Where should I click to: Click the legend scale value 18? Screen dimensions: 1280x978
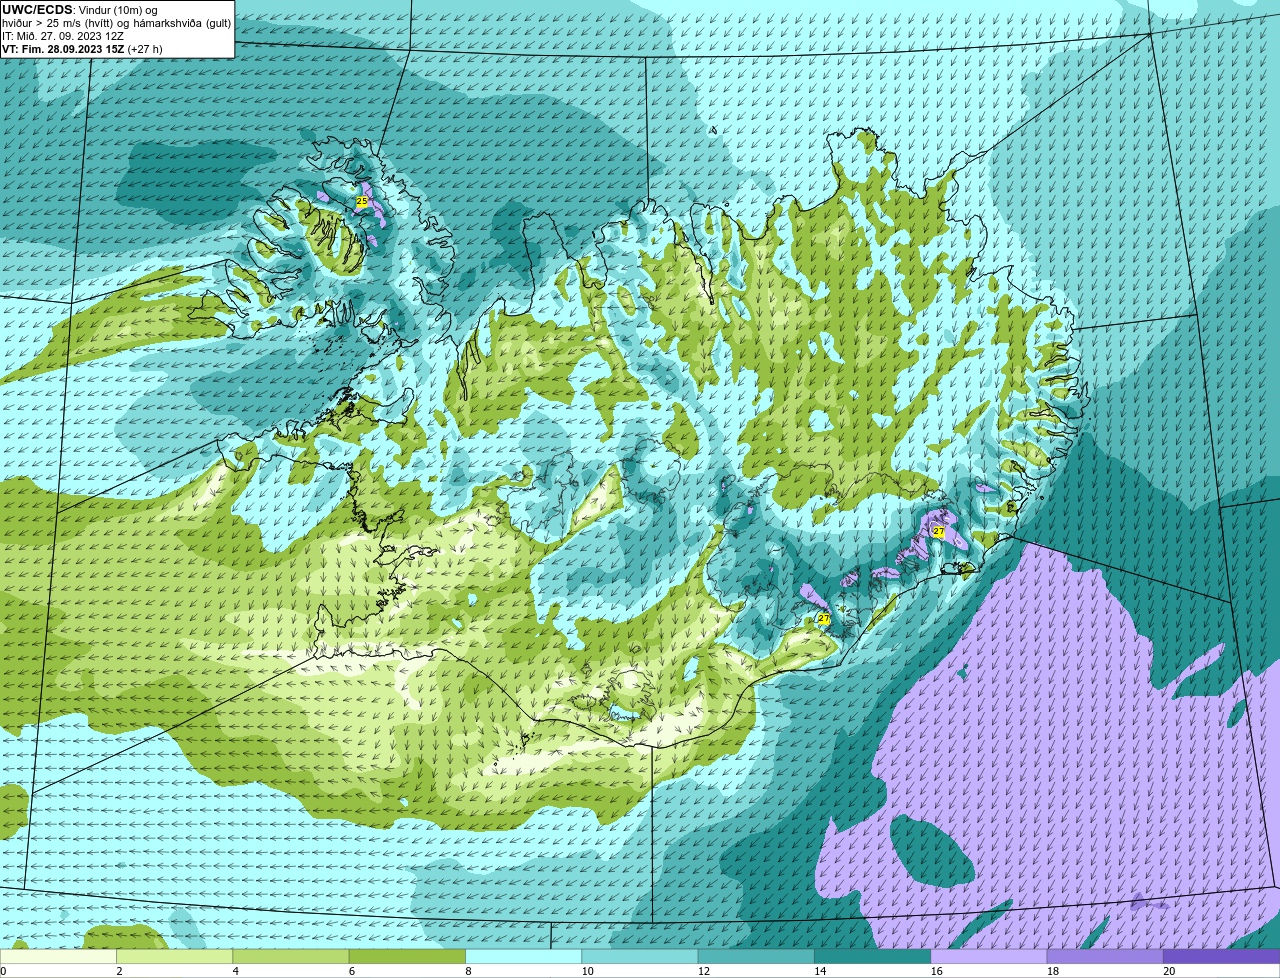tap(1053, 971)
